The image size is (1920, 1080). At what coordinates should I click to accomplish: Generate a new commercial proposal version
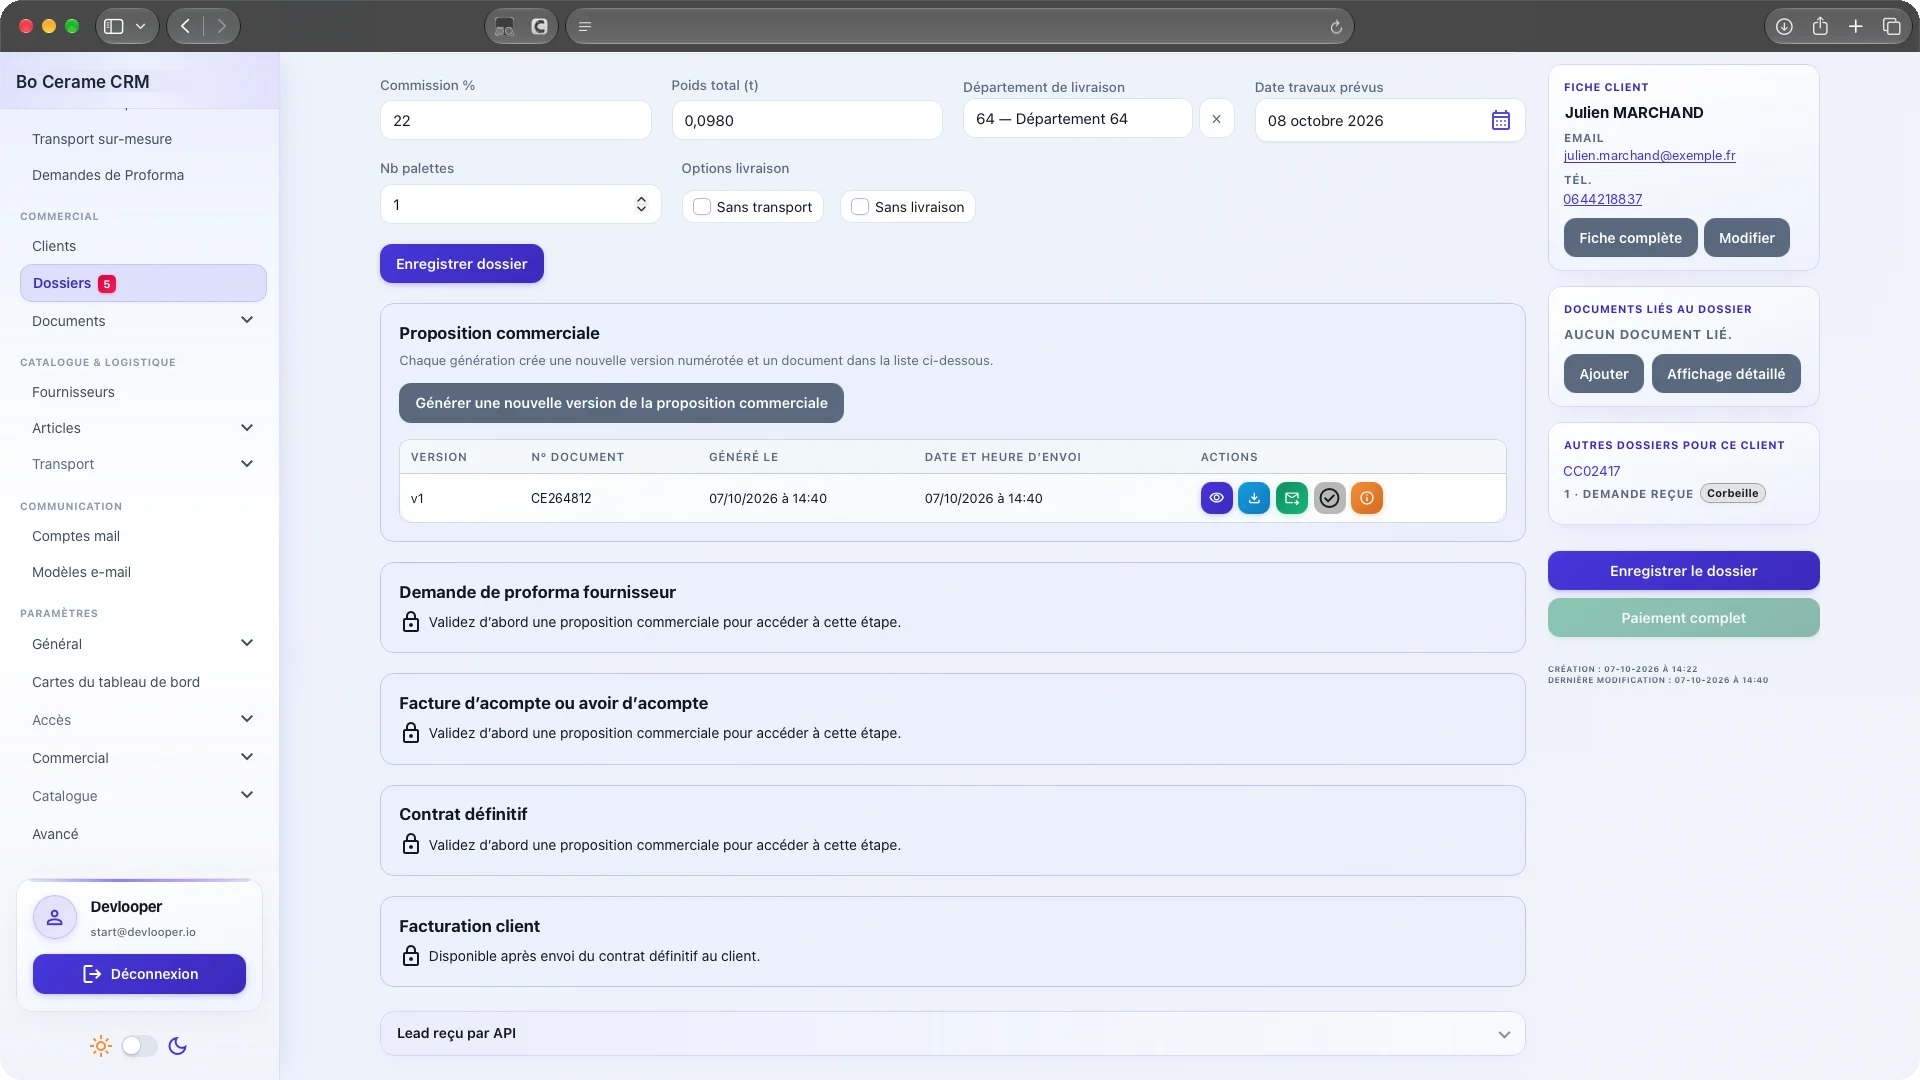pos(621,403)
